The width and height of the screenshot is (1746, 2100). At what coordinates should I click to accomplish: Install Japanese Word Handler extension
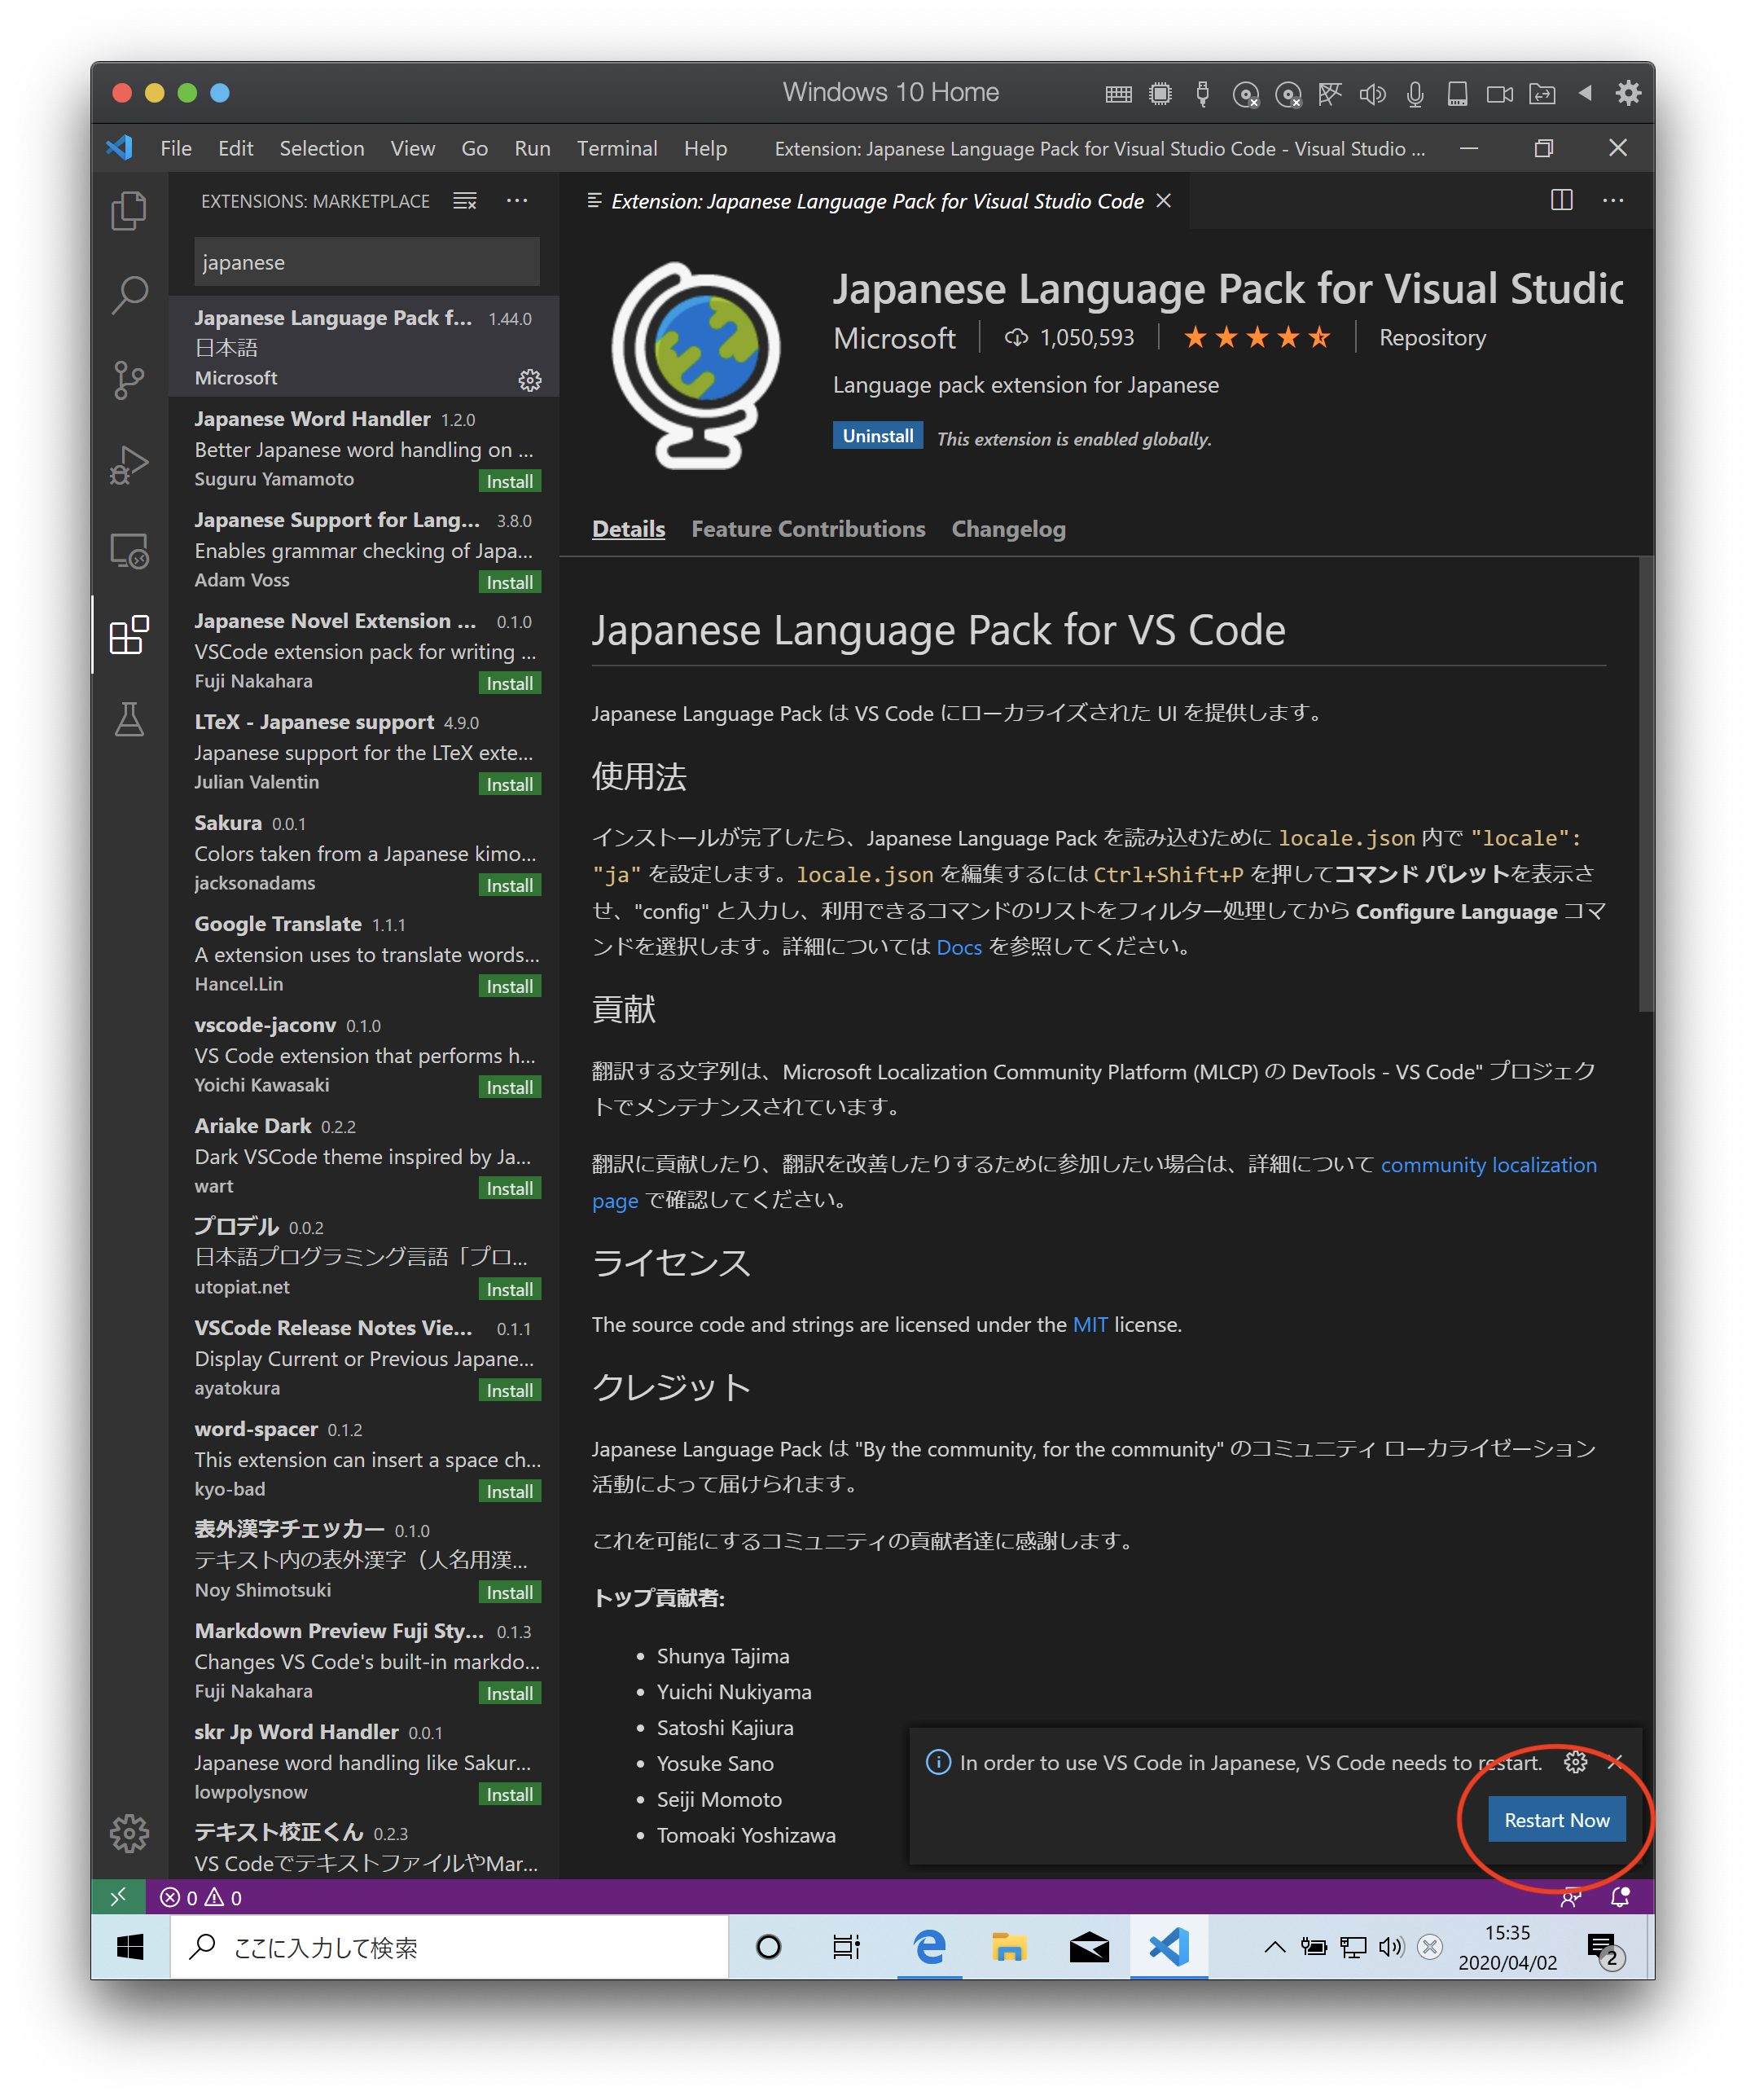point(510,481)
